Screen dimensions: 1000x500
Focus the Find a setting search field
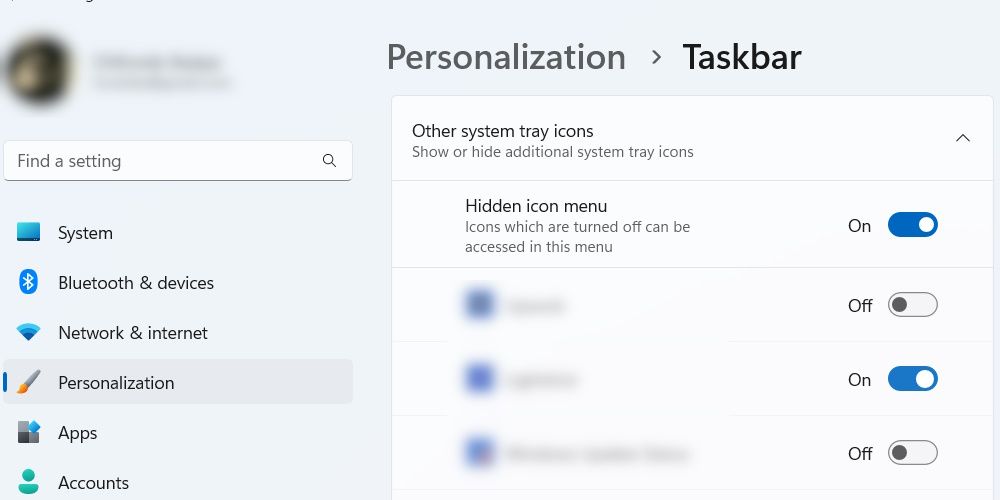point(160,161)
